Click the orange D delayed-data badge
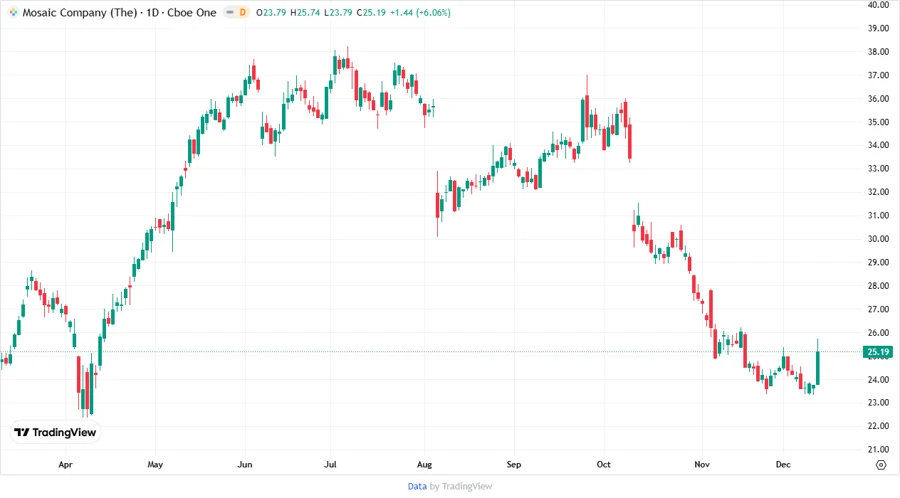Screen dimensions: 900x498 click(x=243, y=12)
